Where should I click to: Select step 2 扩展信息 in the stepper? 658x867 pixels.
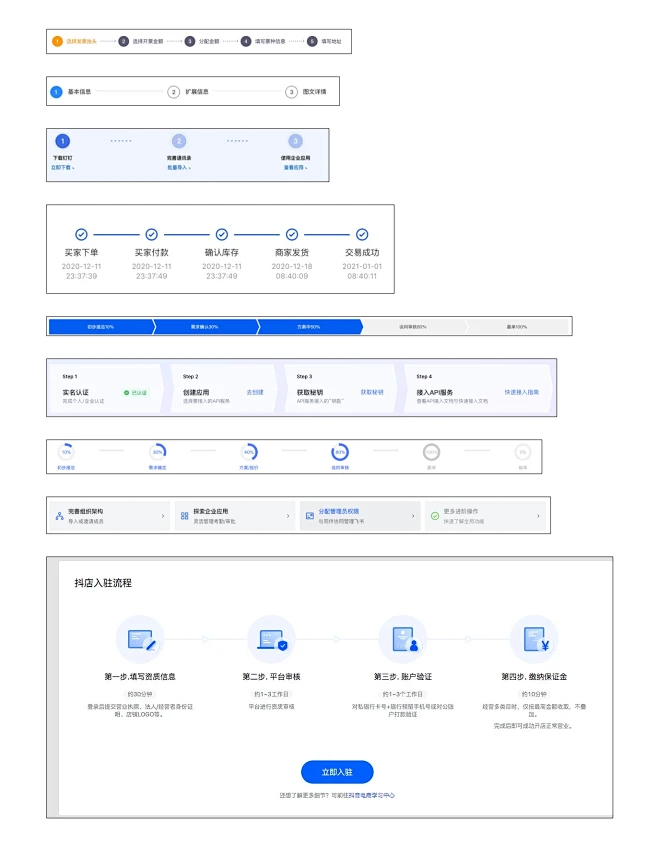coord(188,92)
